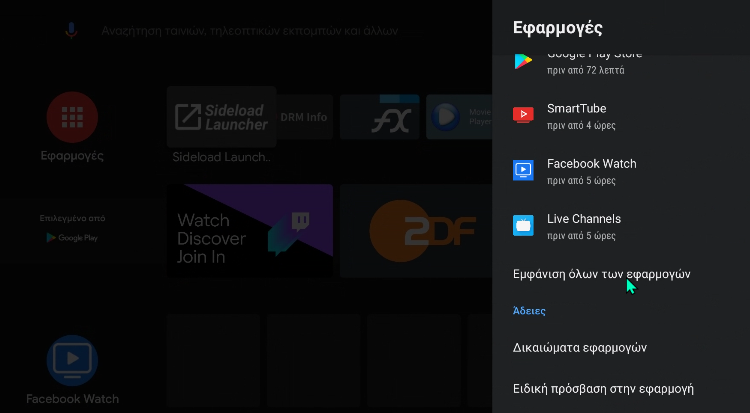Click 'πριν από 72 λεπτά' text
750x413 pixels.
tap(585, 70)
